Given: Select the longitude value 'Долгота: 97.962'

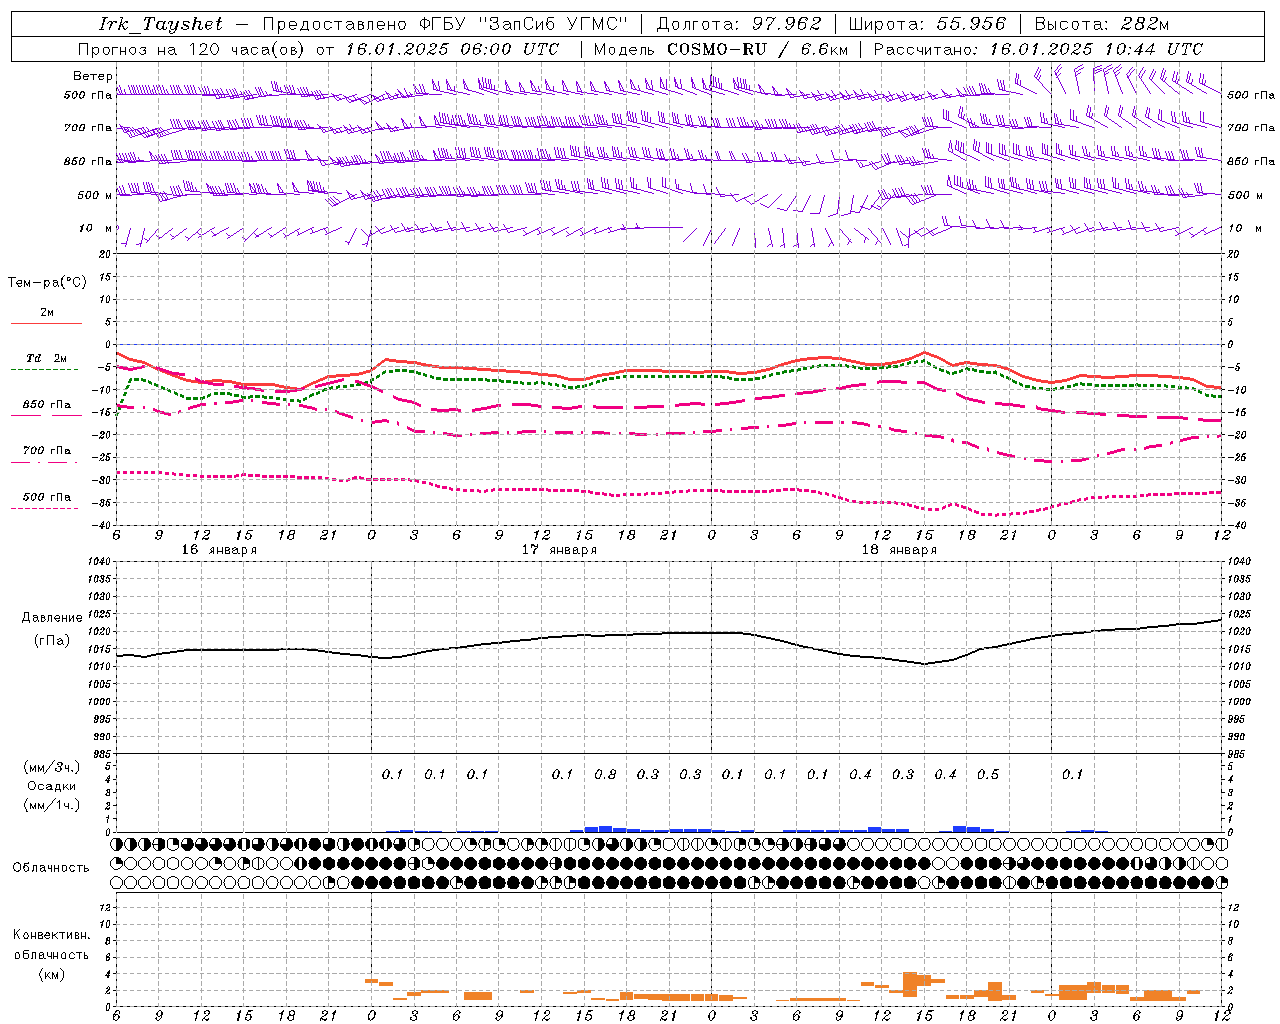Looking at the screenshot, I should click(x=738, y=24).
